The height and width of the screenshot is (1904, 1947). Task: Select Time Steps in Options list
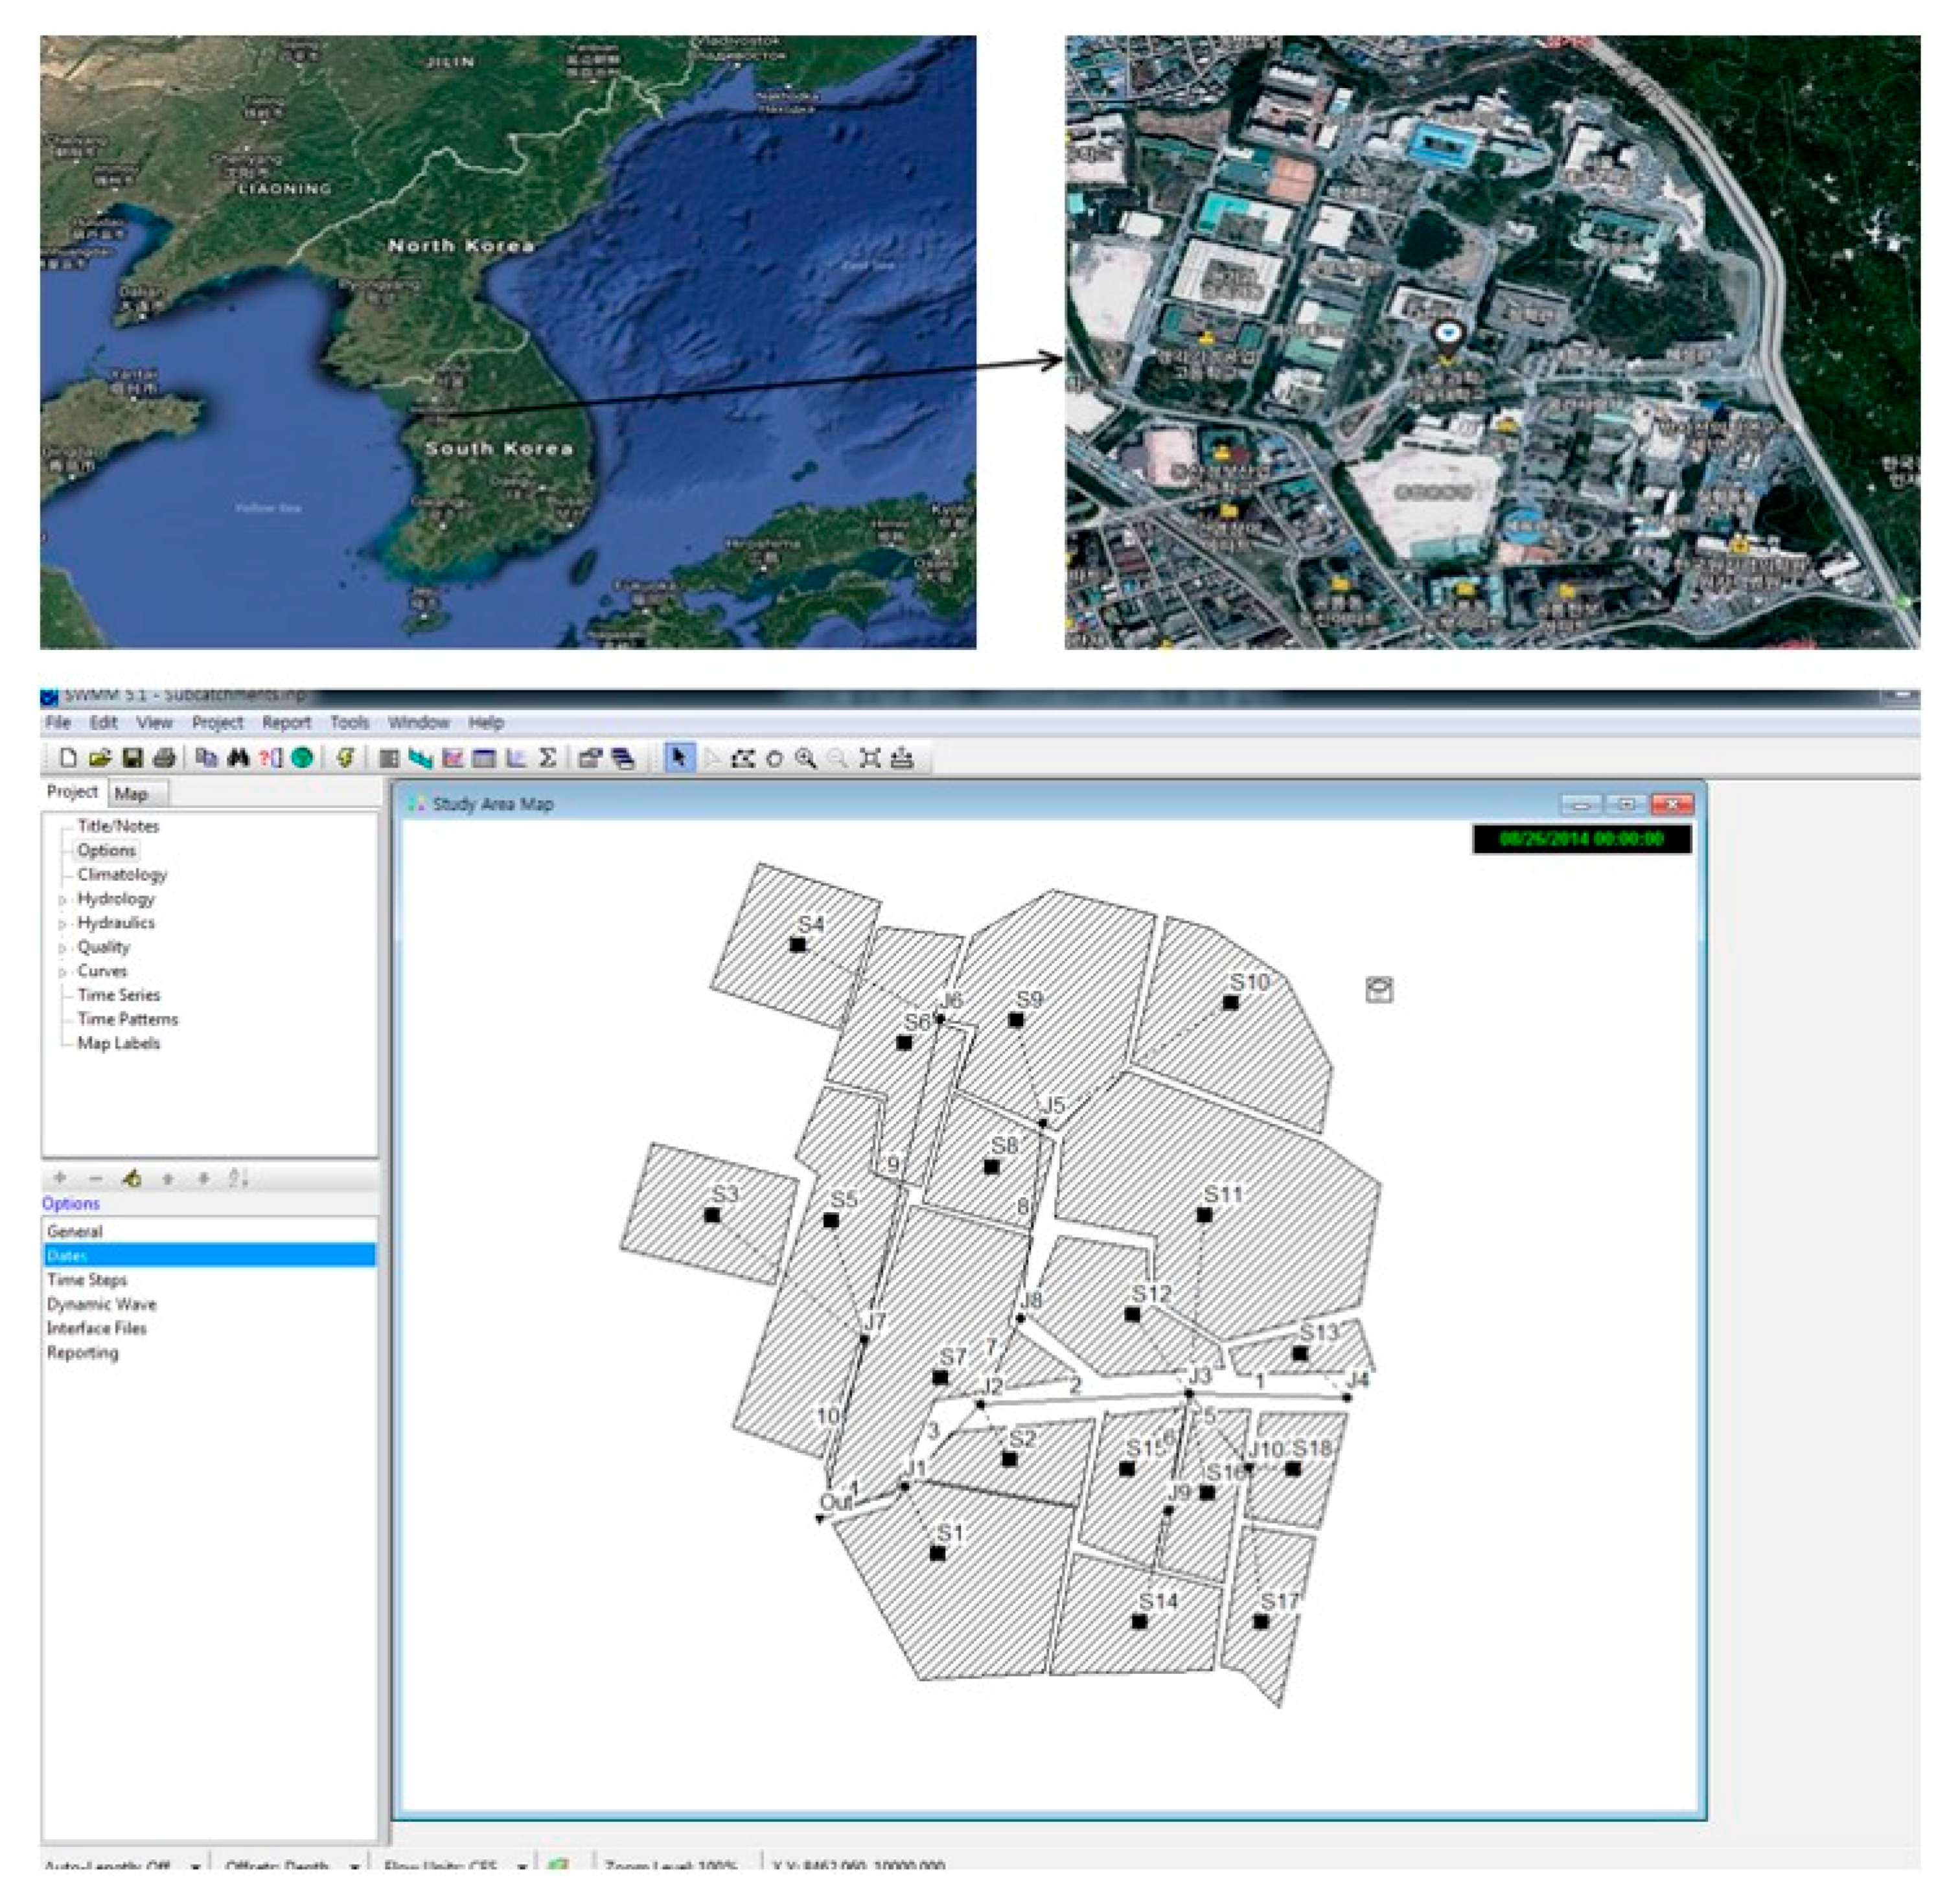click(x=87, y=1280)
